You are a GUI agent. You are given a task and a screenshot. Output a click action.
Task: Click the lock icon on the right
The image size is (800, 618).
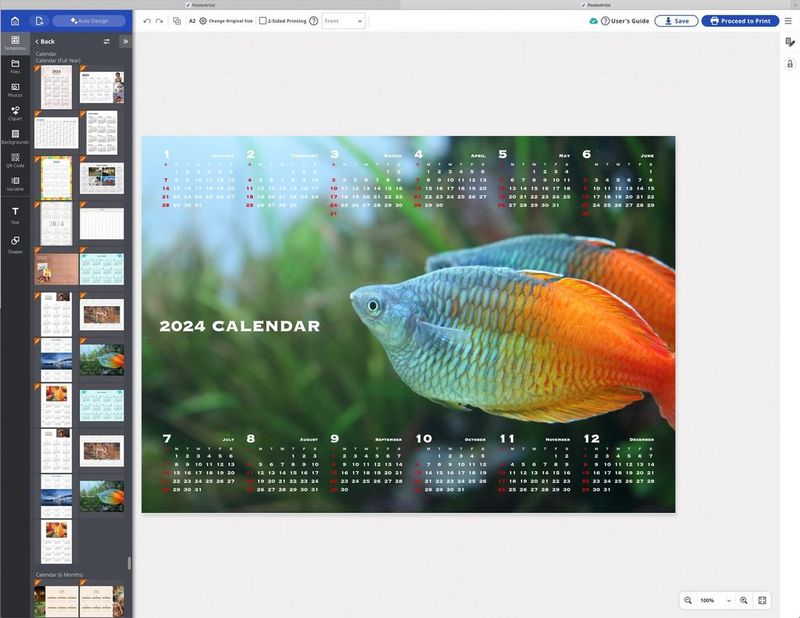[791, 63]
